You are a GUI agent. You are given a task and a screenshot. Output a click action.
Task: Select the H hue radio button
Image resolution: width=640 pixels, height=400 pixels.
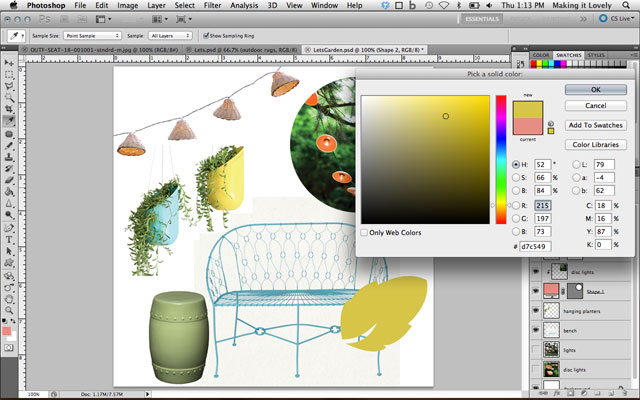(x=516, y=163)
